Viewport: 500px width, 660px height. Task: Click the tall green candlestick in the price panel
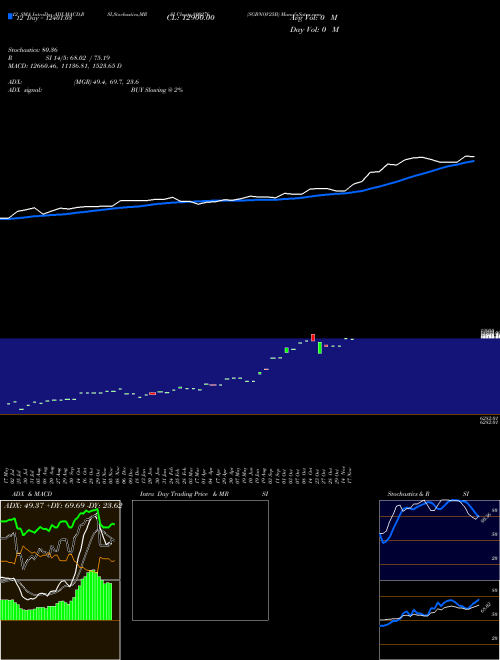click(320, 348)
